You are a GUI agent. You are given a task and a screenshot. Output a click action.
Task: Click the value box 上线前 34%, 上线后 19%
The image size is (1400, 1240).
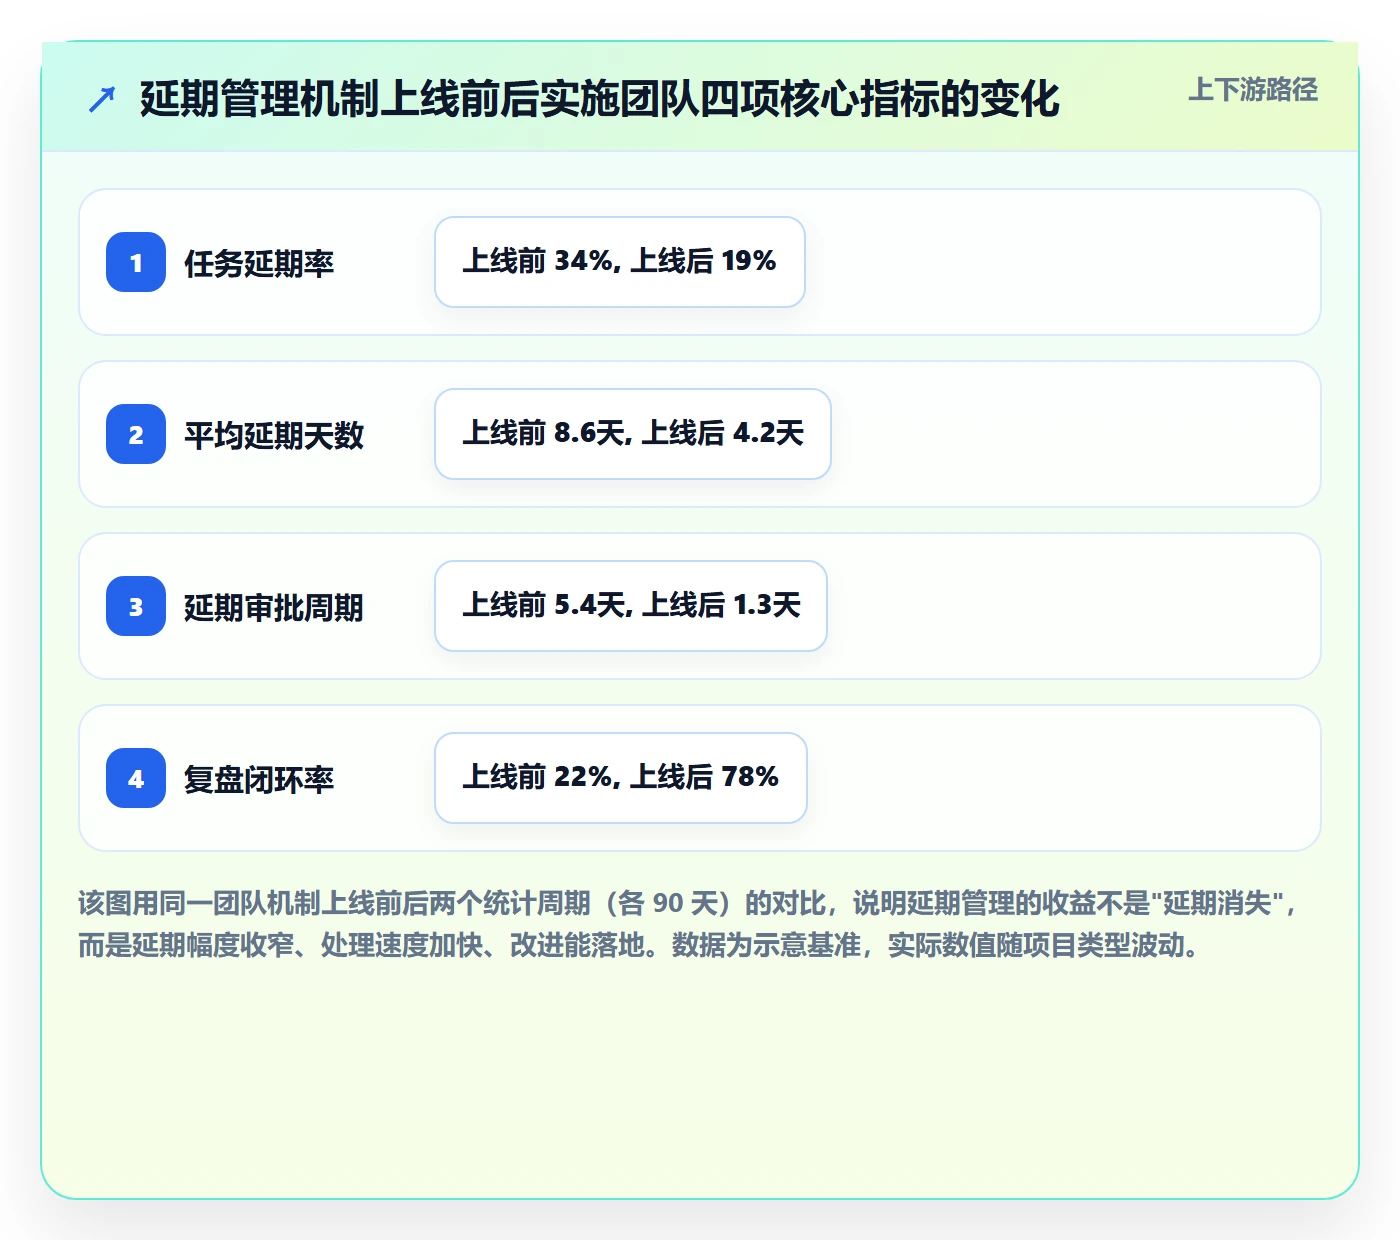(x=620, y=262)
